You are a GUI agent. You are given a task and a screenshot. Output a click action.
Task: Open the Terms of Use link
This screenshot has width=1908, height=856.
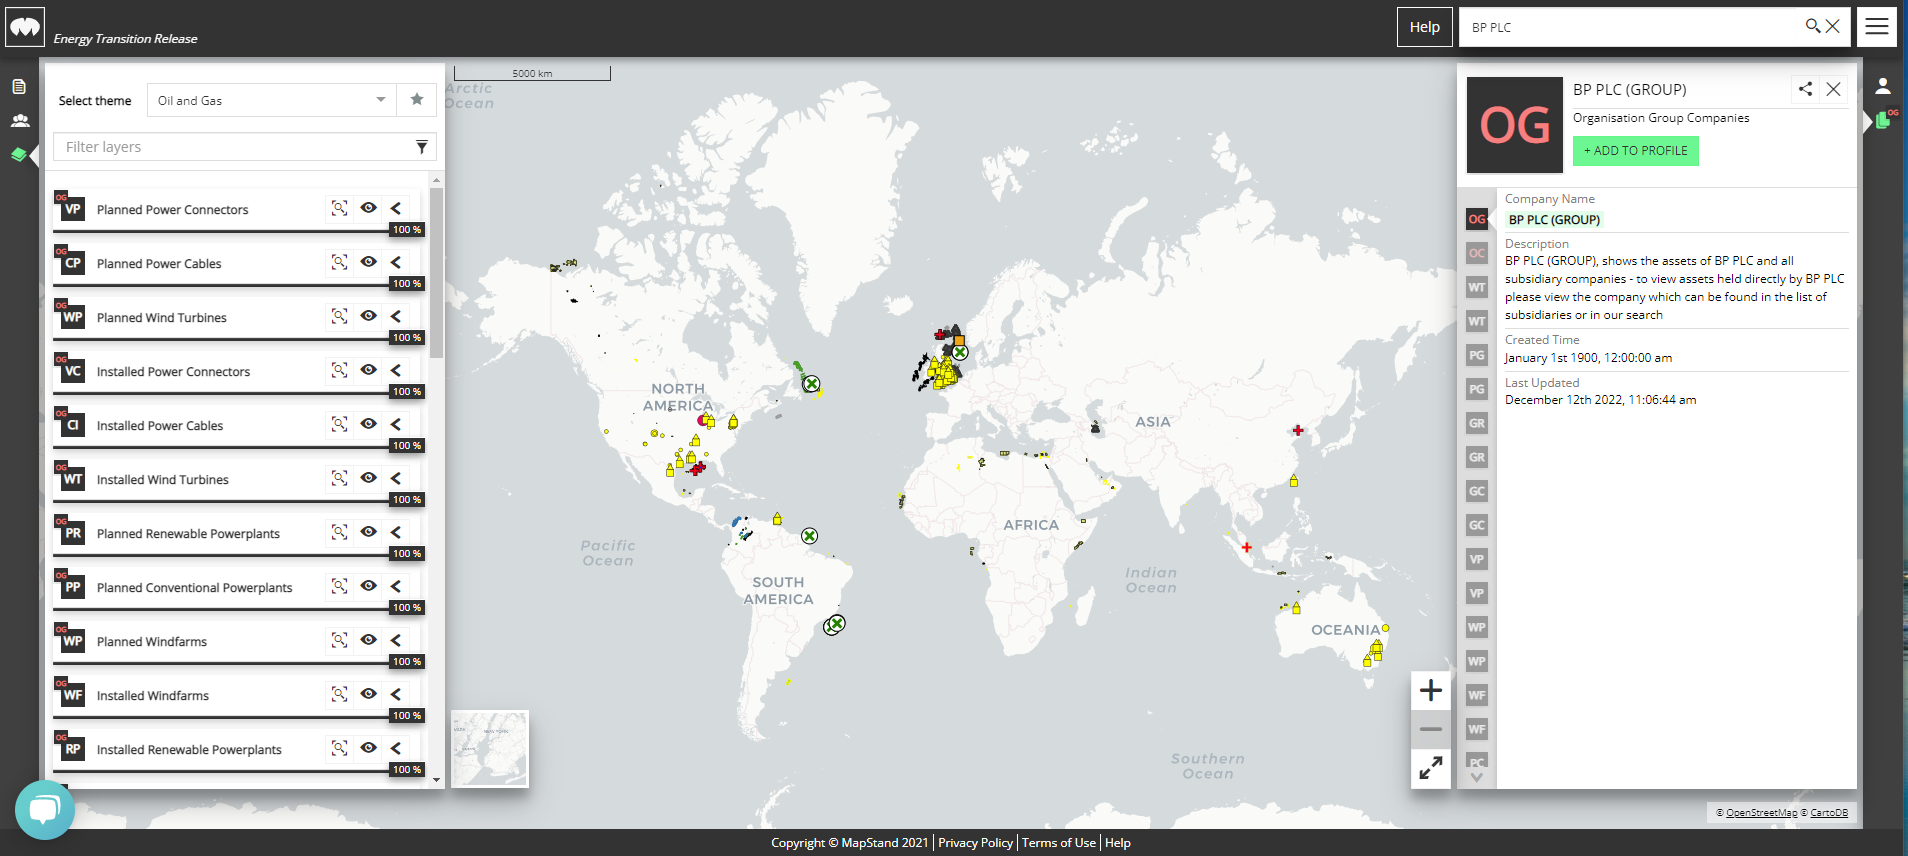coord(1058,843)
